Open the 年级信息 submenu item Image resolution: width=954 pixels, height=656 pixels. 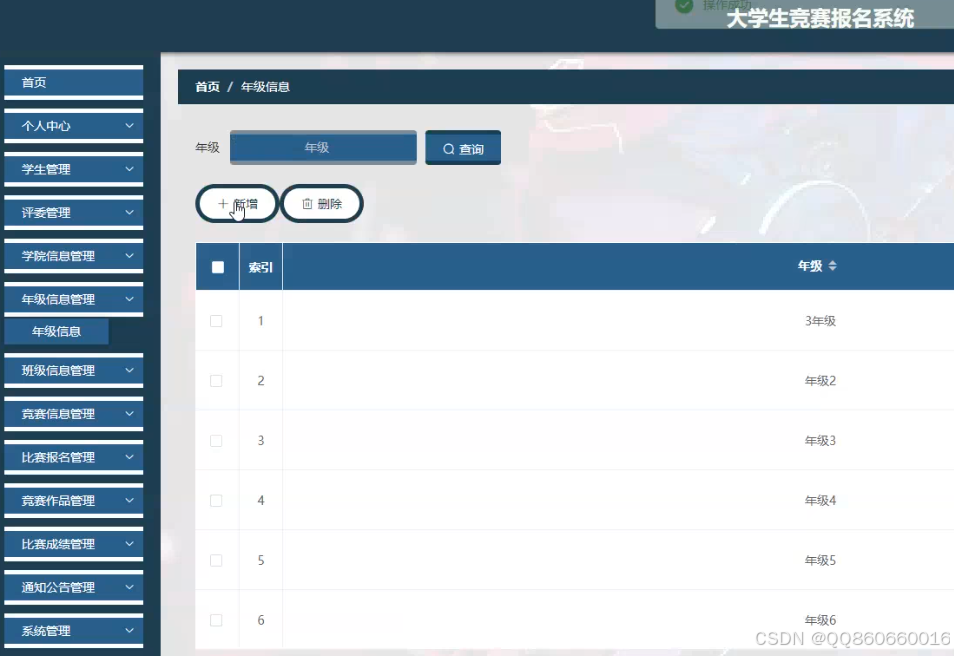[58, 331]
